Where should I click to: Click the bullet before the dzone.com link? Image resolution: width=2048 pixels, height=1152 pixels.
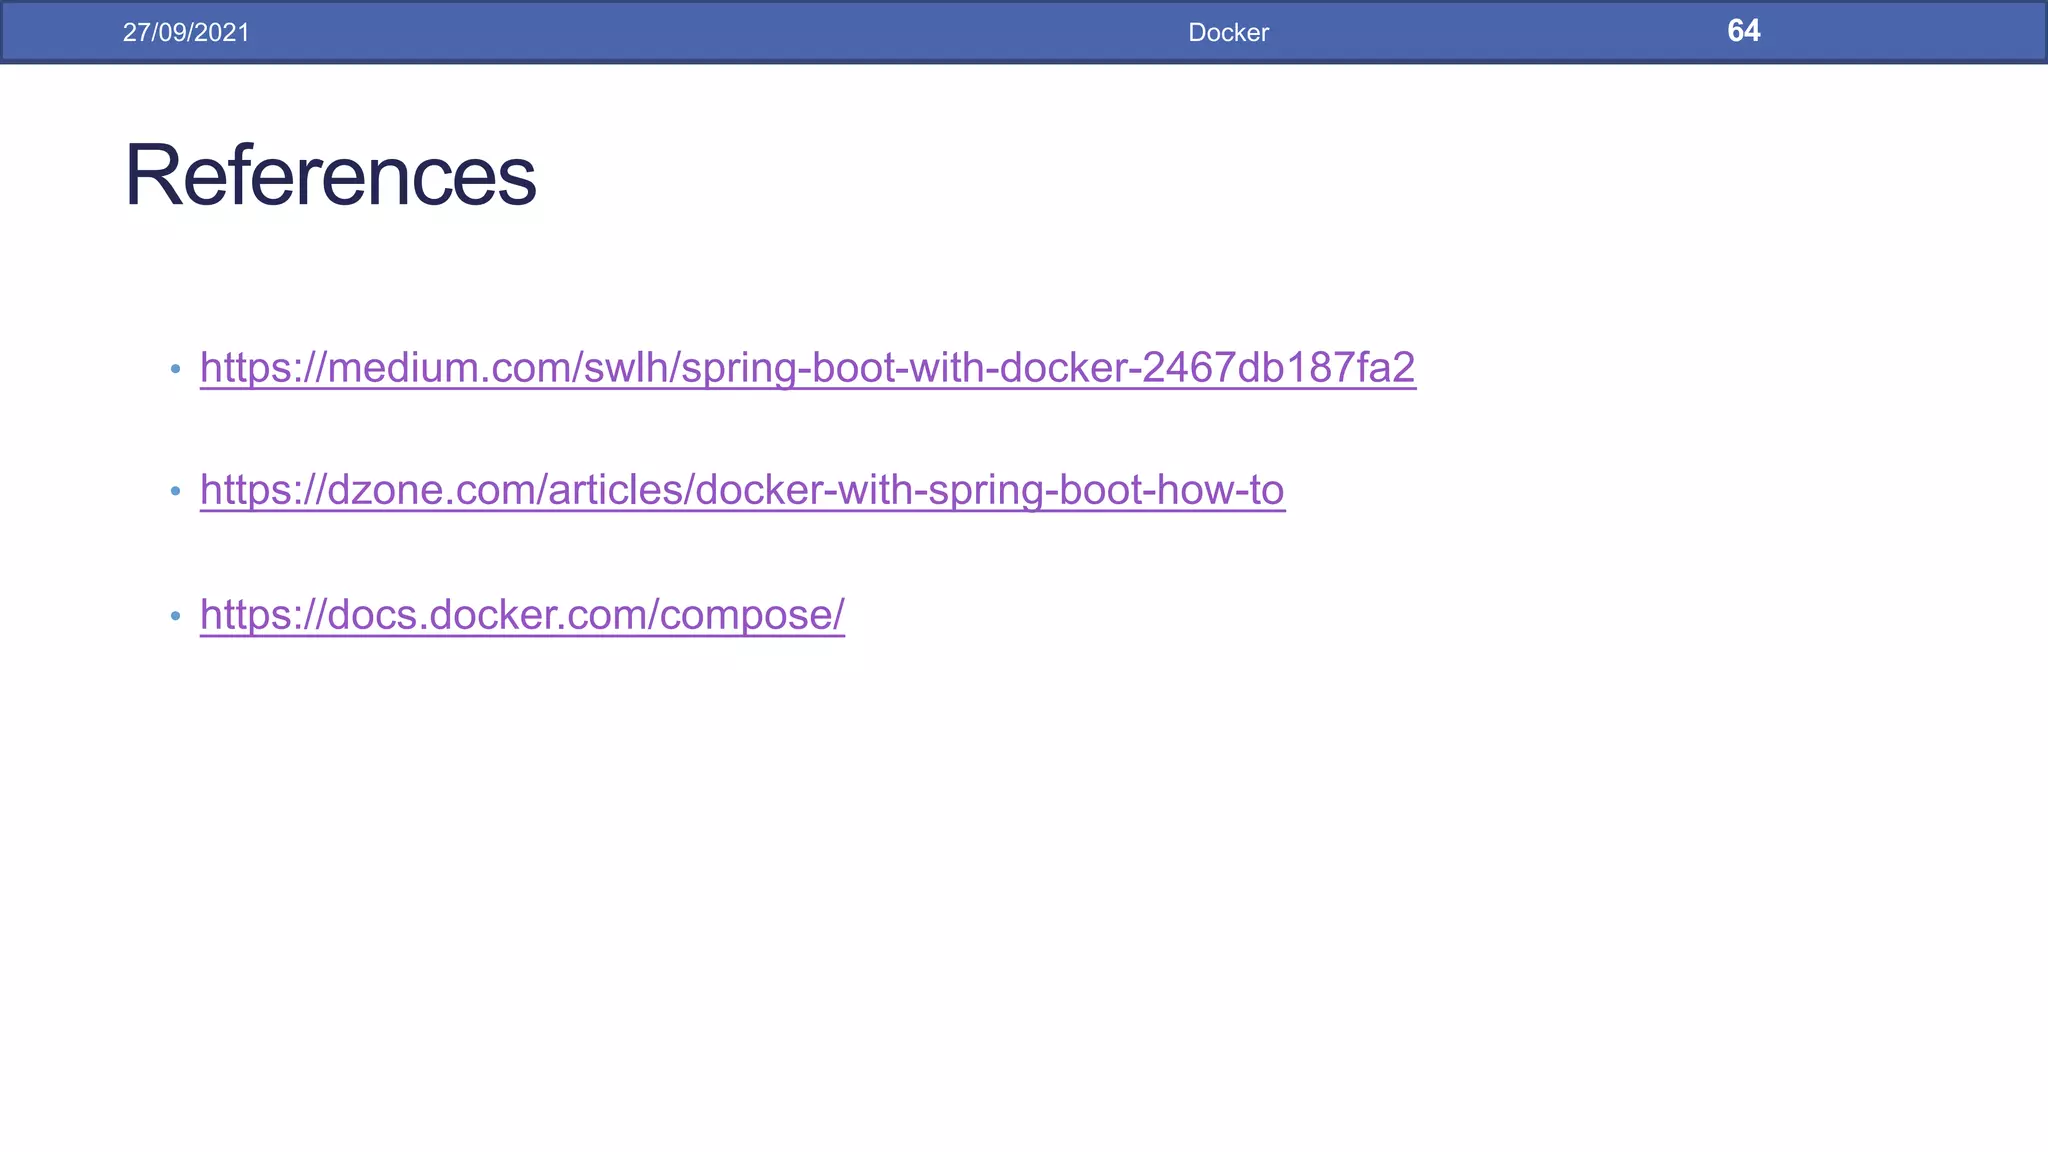176,491
